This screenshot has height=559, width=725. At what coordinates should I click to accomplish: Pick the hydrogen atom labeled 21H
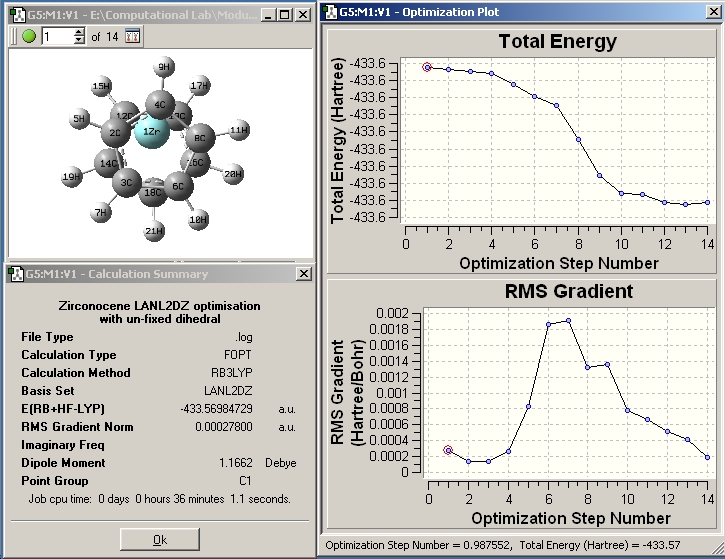click(x=154, y=232)
